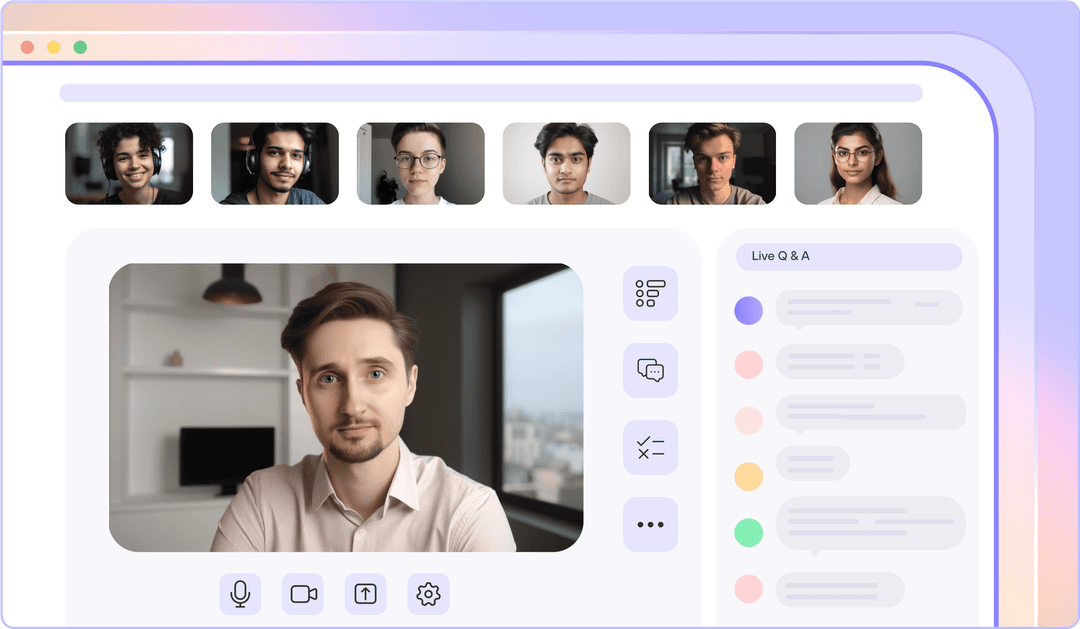The image size is (1080, 629).
Task: Open the participants list panel
Action: pos(650,293)
